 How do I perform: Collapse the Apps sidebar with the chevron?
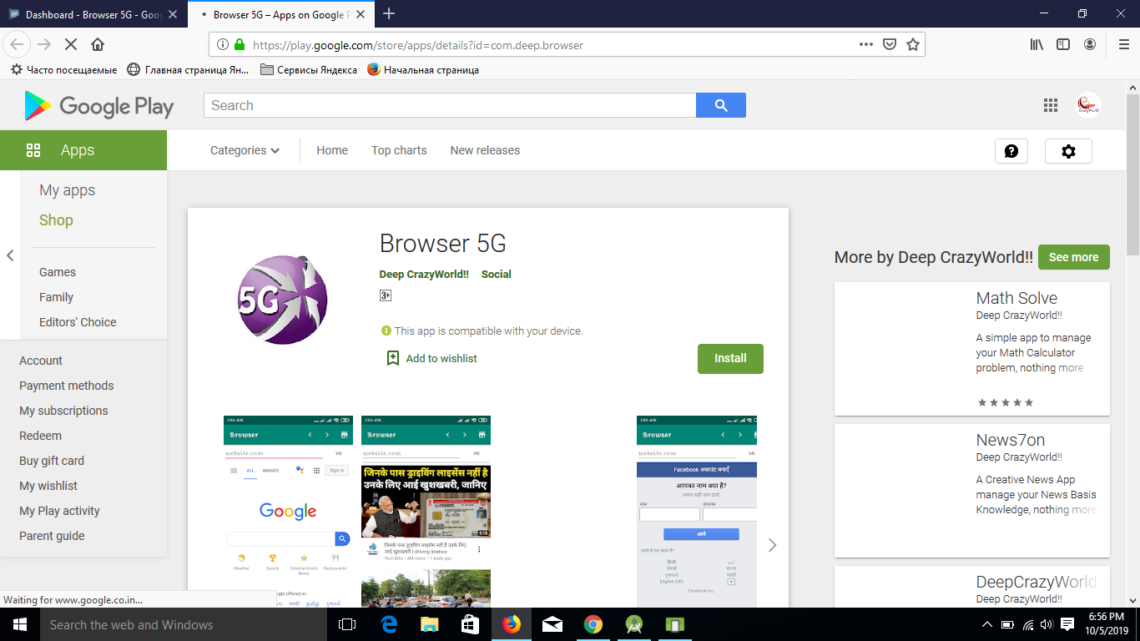pos(10,255)
